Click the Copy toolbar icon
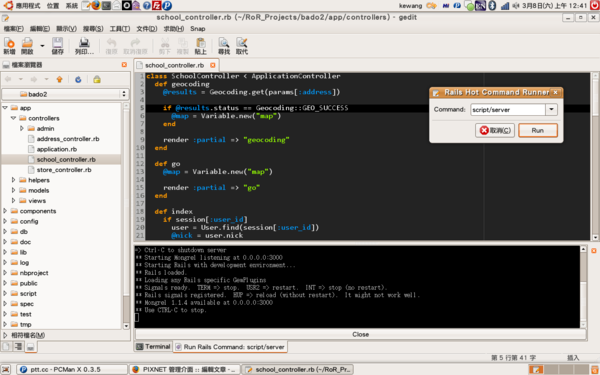The image size is (600, 375). (183, 46)
